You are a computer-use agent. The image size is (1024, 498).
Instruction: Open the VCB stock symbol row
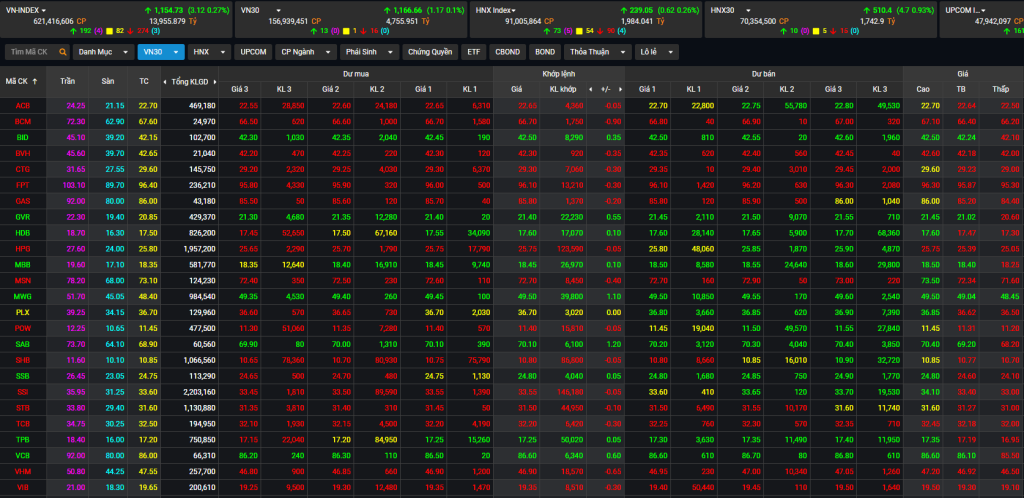click(x=22, y=454)
